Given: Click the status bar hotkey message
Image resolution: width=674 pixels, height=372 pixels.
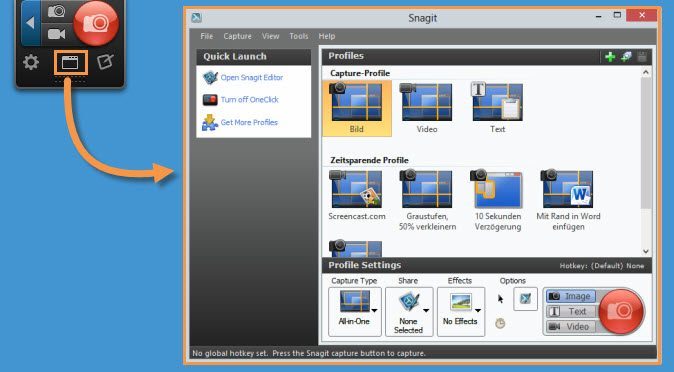Looking at the screenshot, I should pyautogui.click(x=309, y=354).
